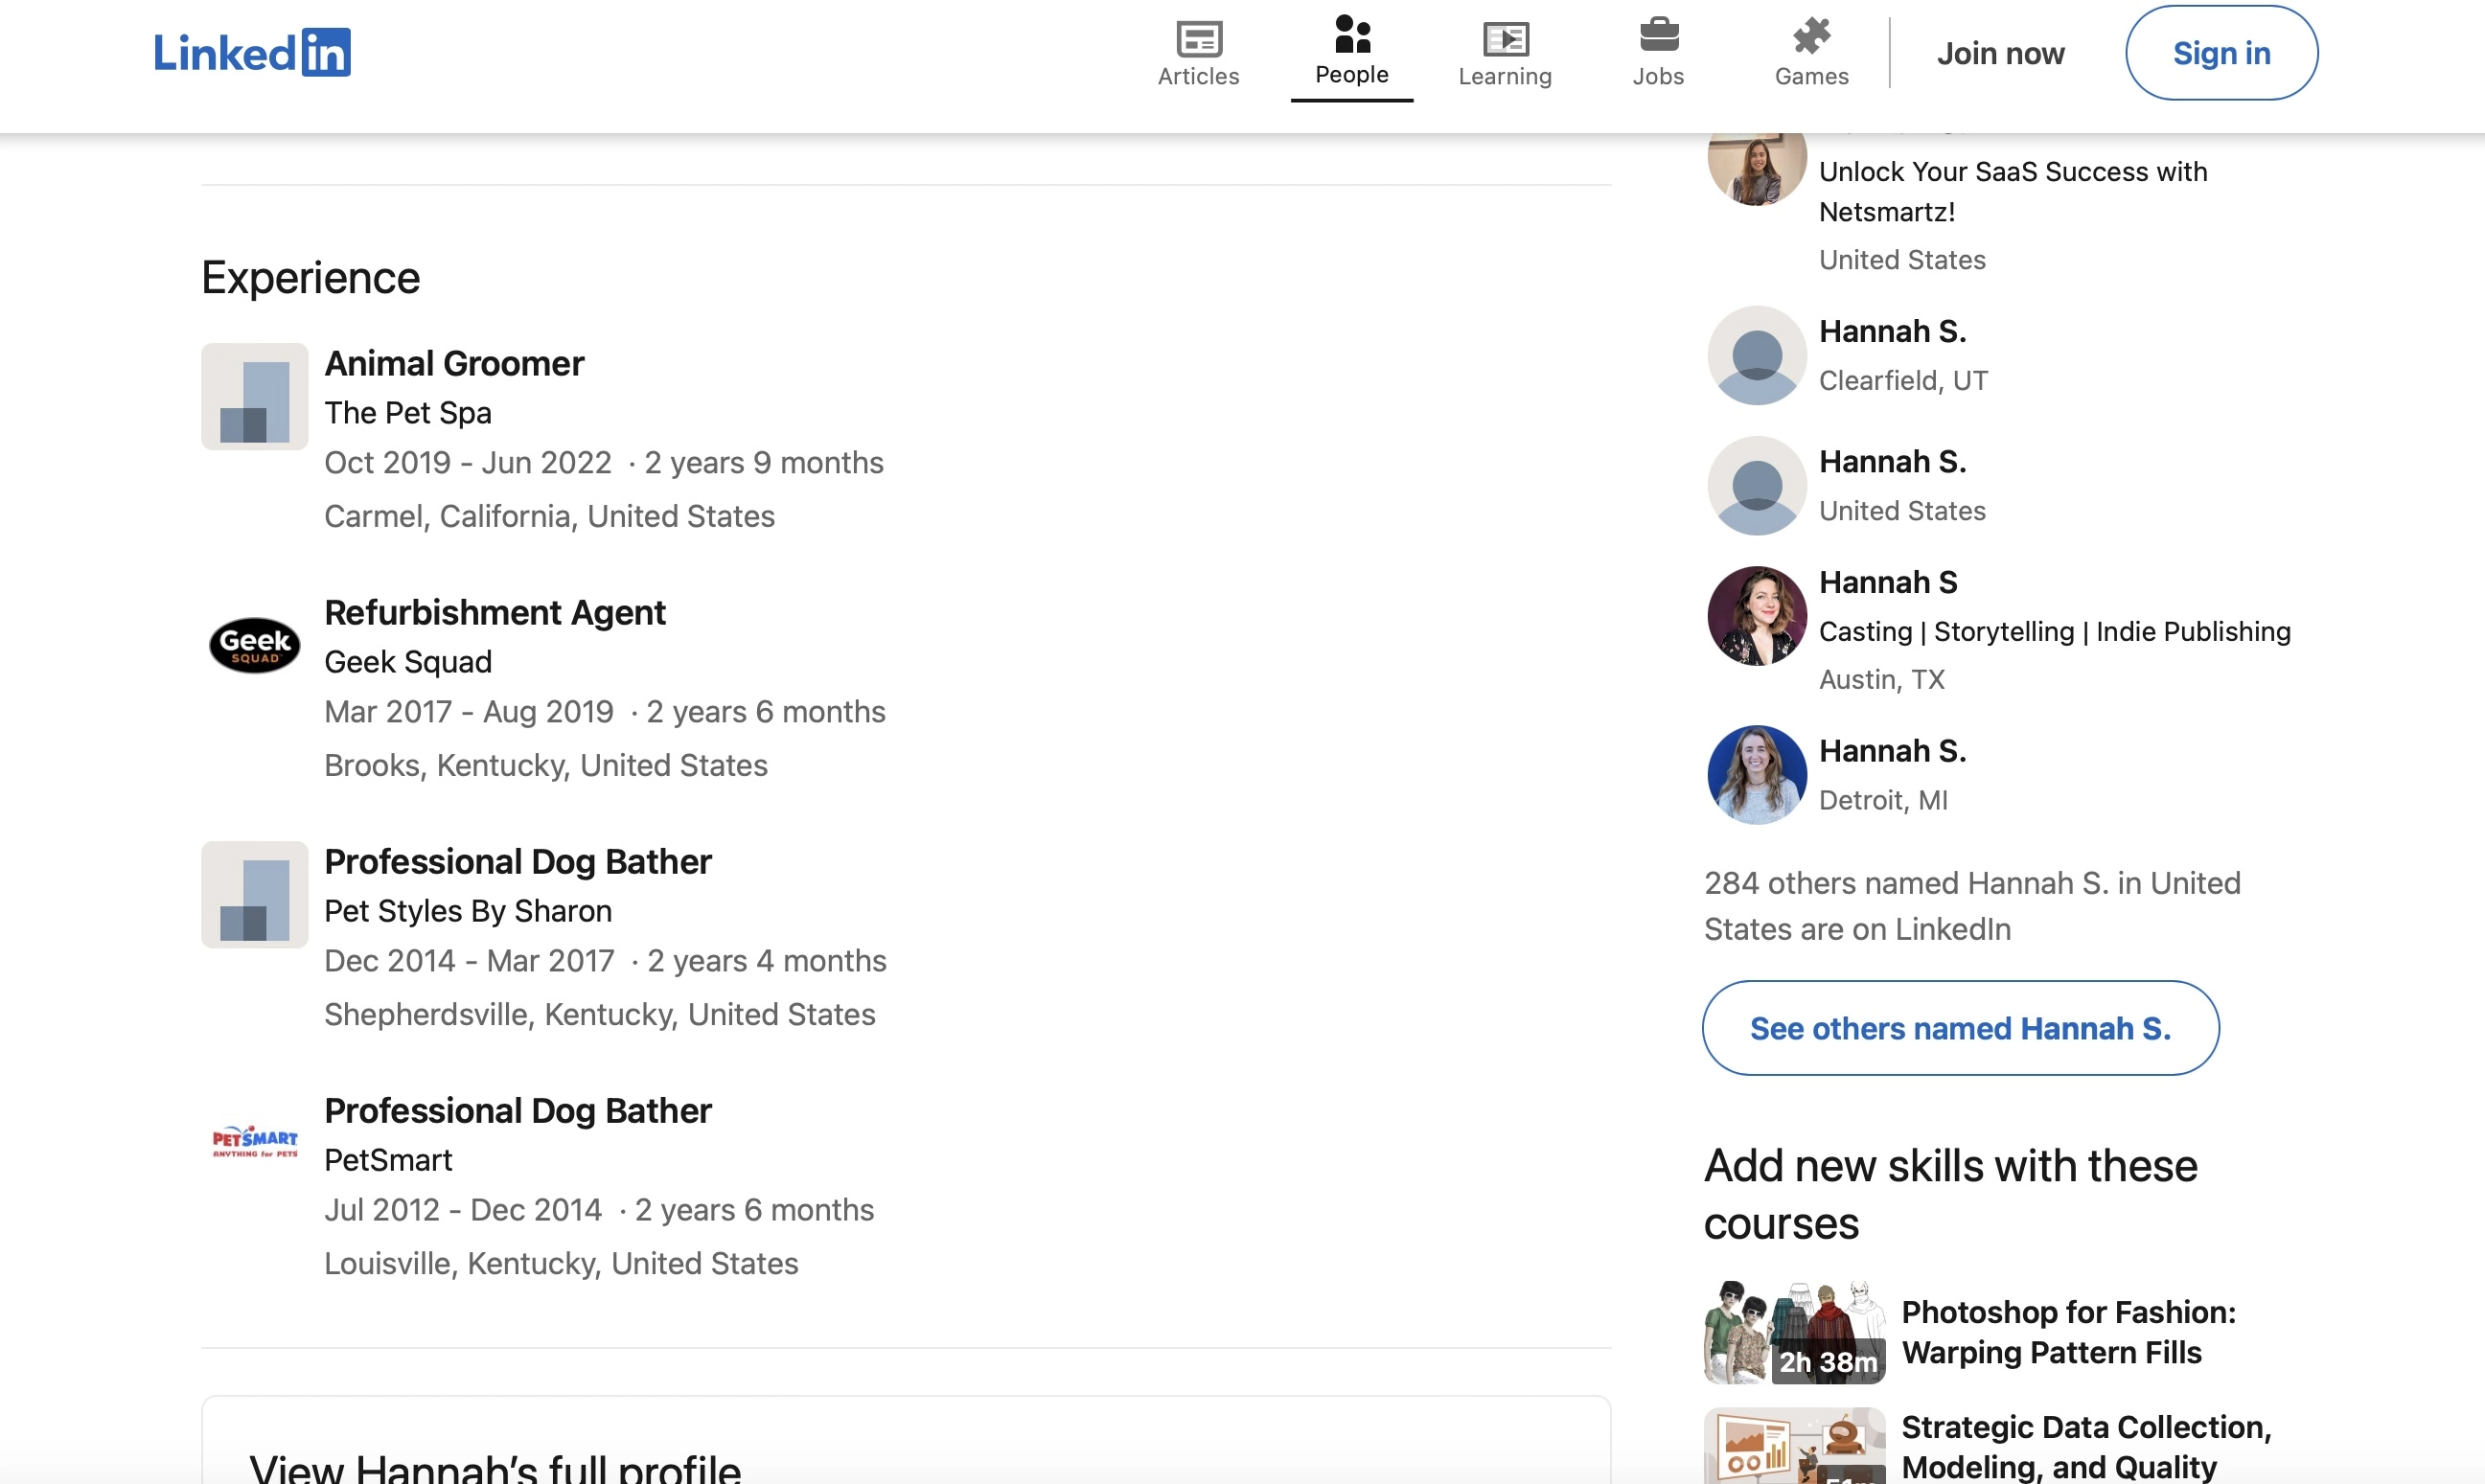Viewport: 2485px width, 1484px height.
Task: Click Louisville, Kentucky, United States location text
Action: pos(561,1263)
